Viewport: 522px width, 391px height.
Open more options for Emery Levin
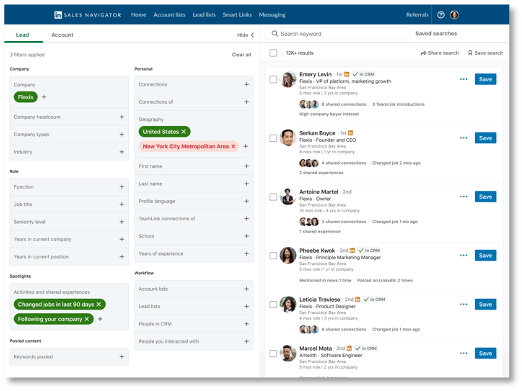[463, 79]
